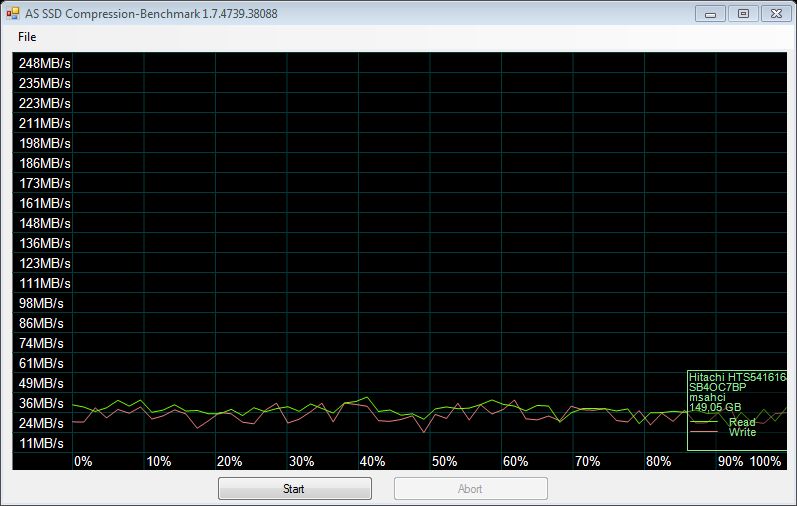797x506 pixels.
Task: Select the 161MB/s axis label
Action: [45, 203]
